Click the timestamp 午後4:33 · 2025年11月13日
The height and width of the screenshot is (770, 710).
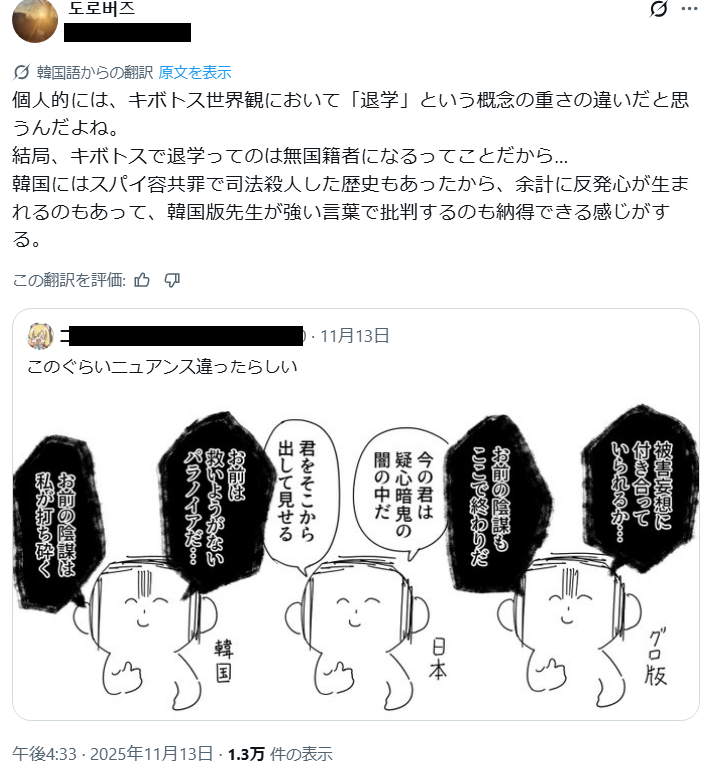(113, 754)
